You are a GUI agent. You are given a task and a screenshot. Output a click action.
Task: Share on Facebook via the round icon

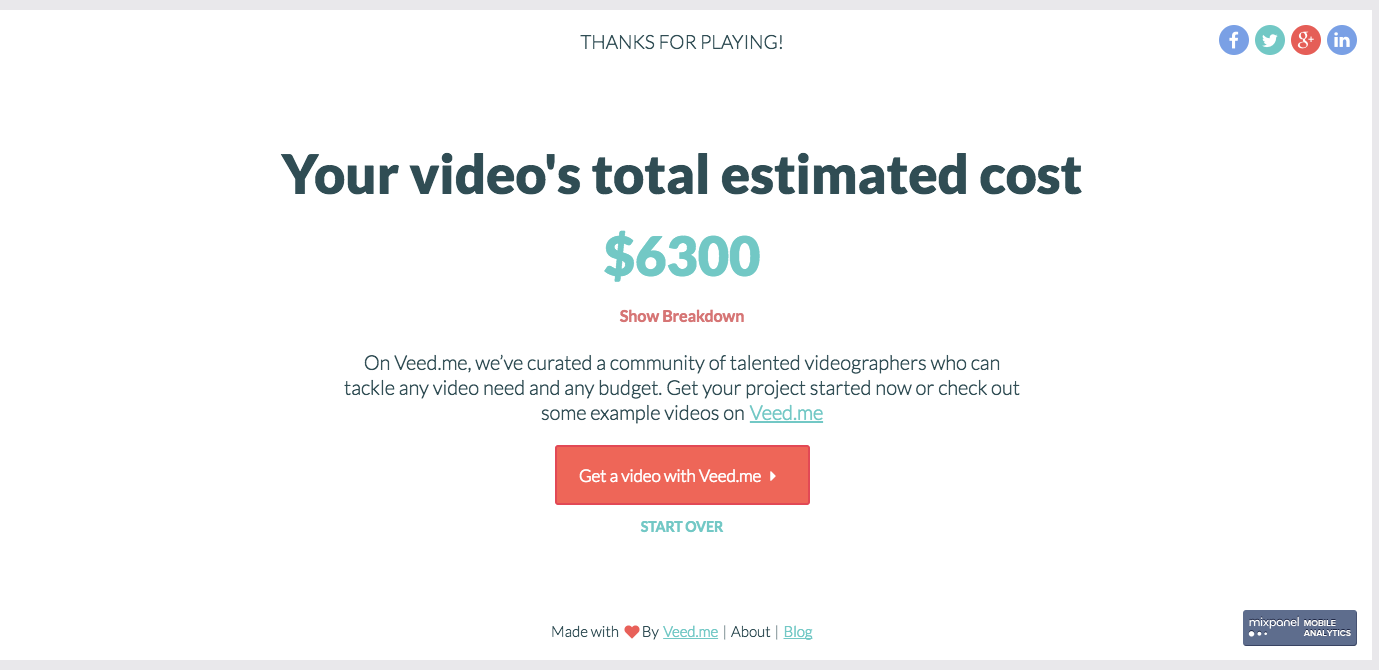[1234, 40]
